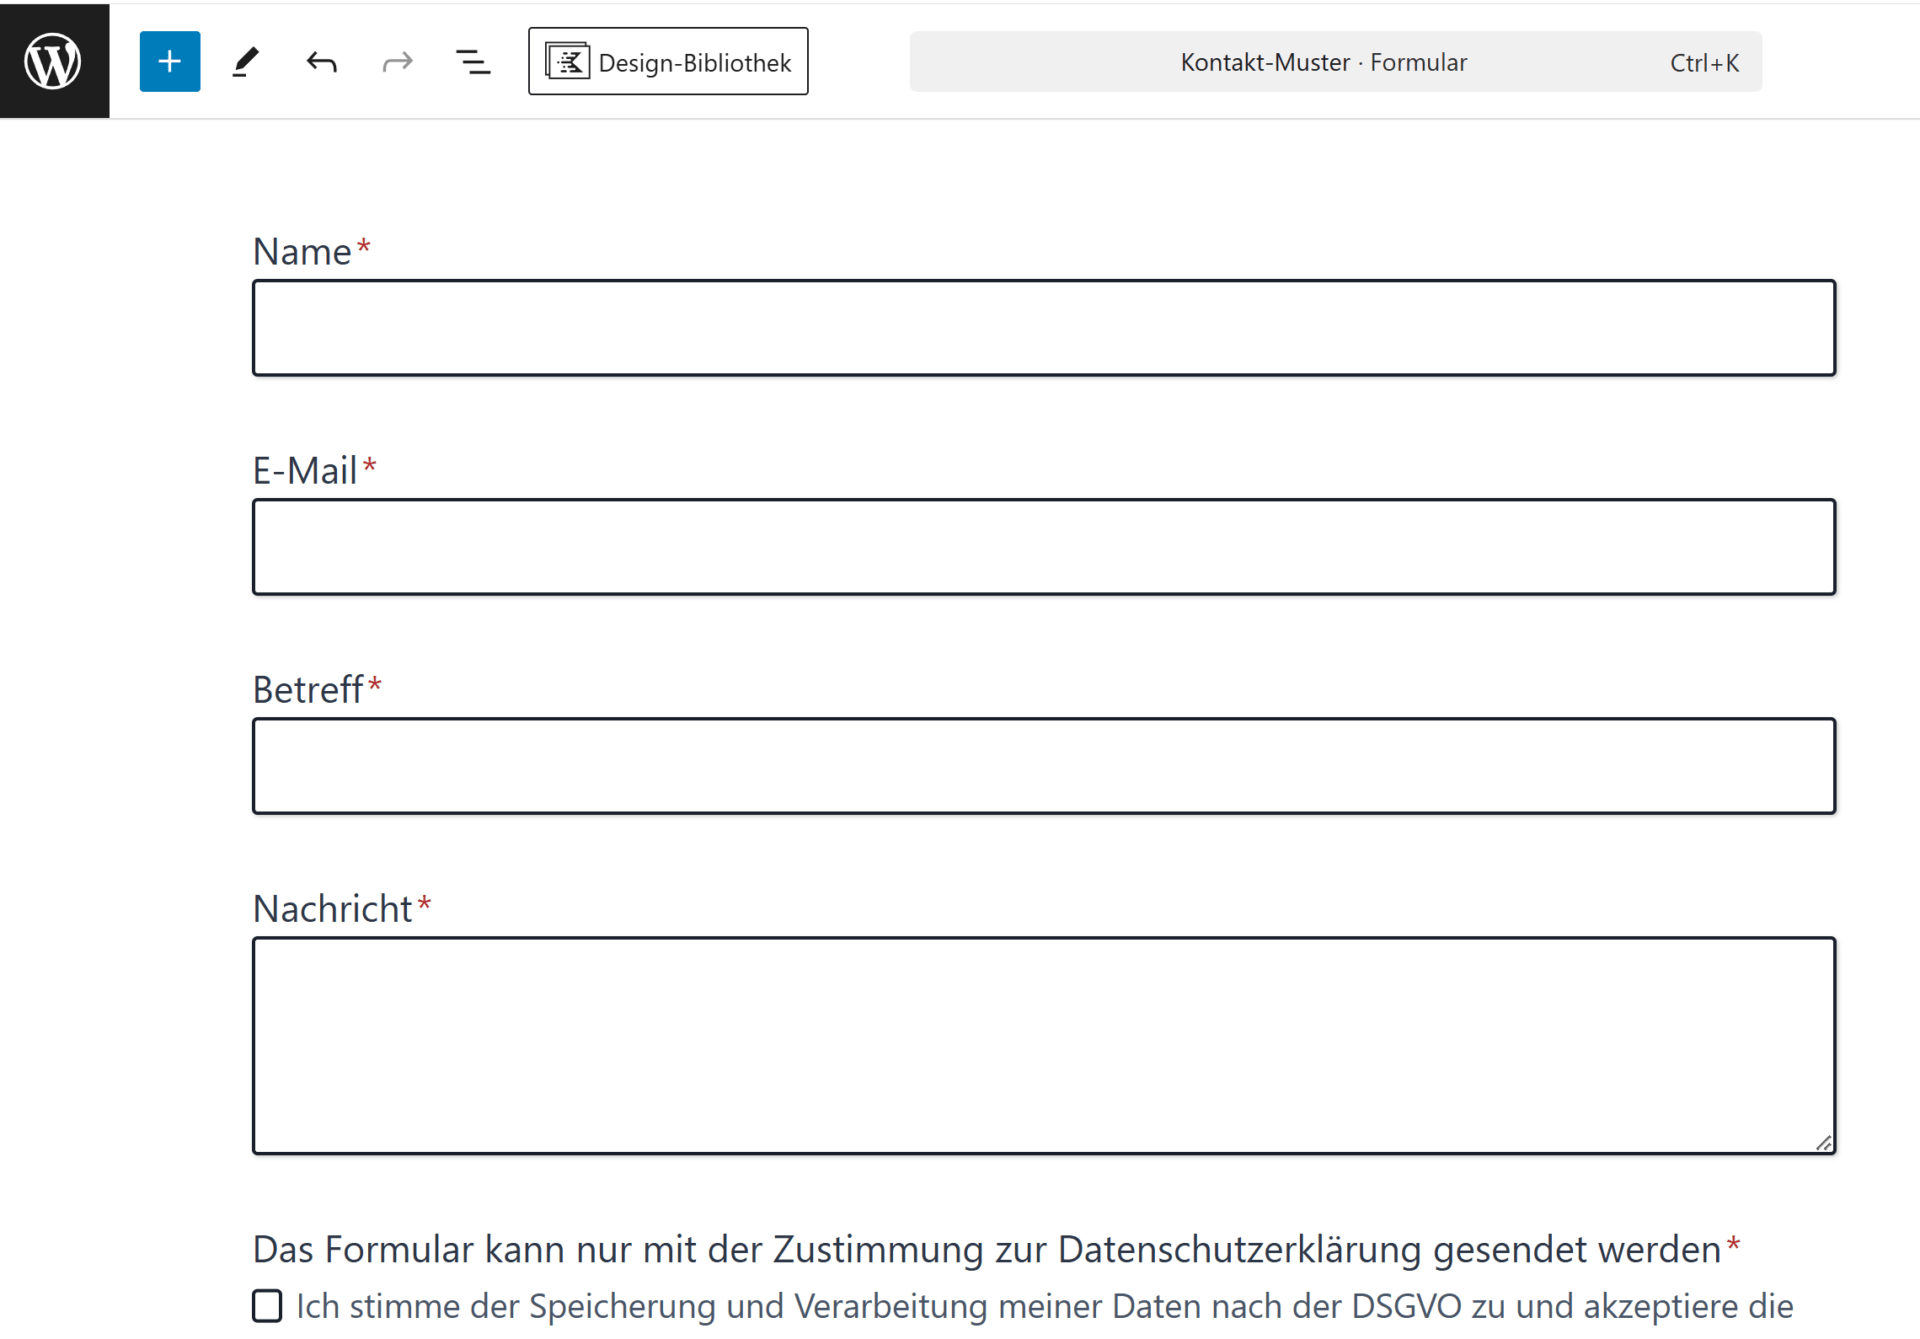Open Kontakt-Muster · Formular command palette

(x=1322, y=62)
